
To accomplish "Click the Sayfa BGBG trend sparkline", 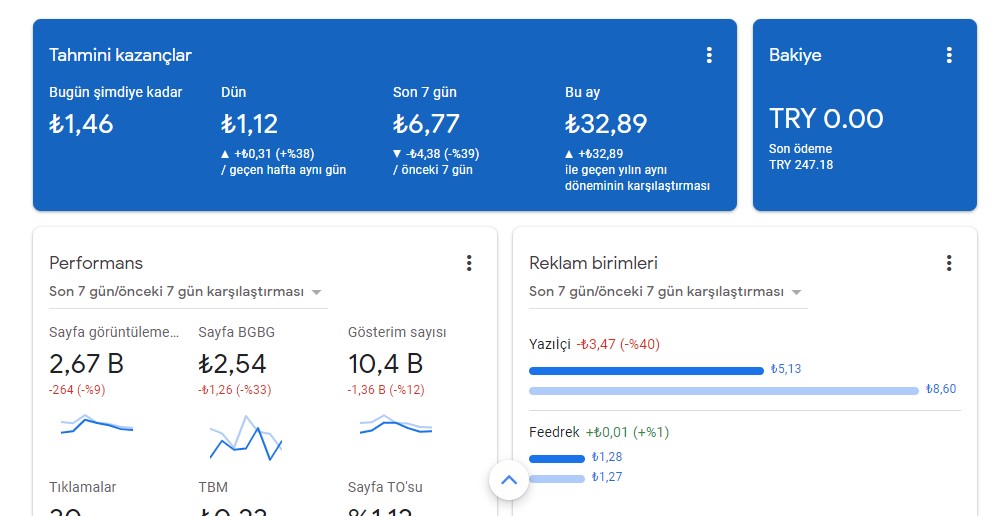I will click(x=245, y=438).
